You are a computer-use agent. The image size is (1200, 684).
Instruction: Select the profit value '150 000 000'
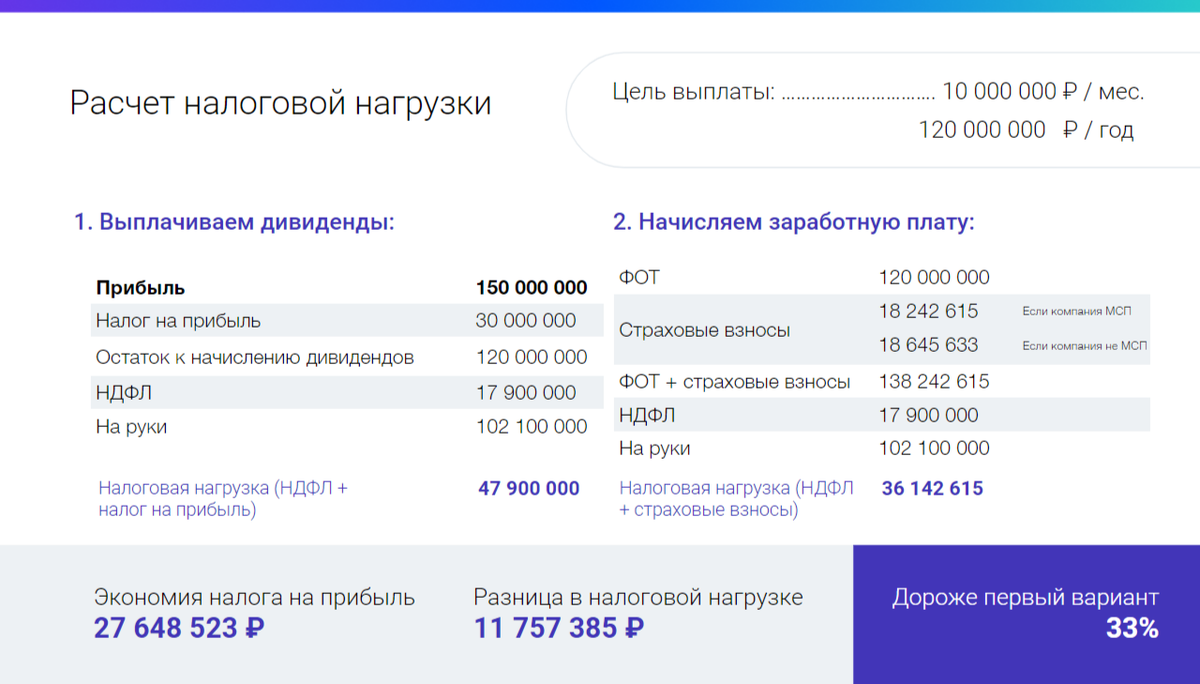pos(532,288)
